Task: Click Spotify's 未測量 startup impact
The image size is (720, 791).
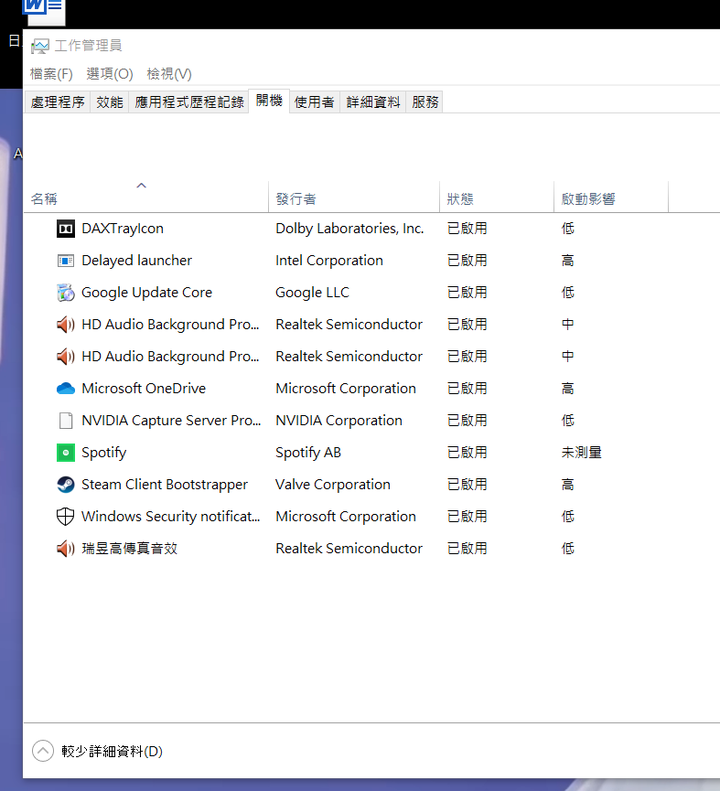Action: pyautogui.click(x=581, y=453)
